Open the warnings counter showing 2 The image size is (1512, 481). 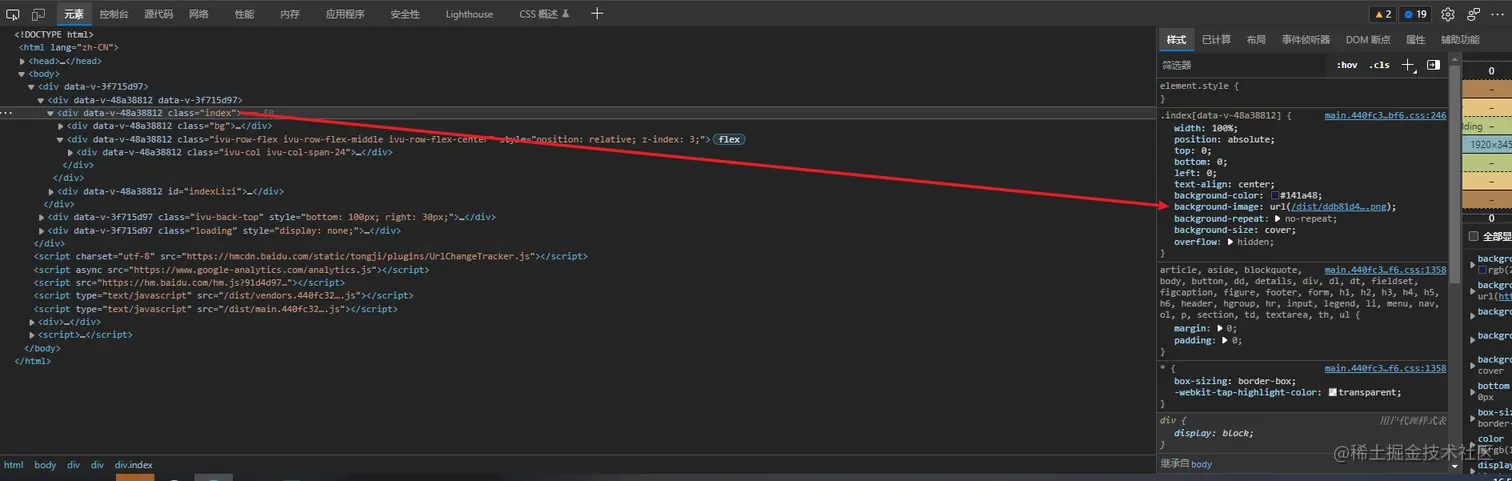(x=1382, y=14)
